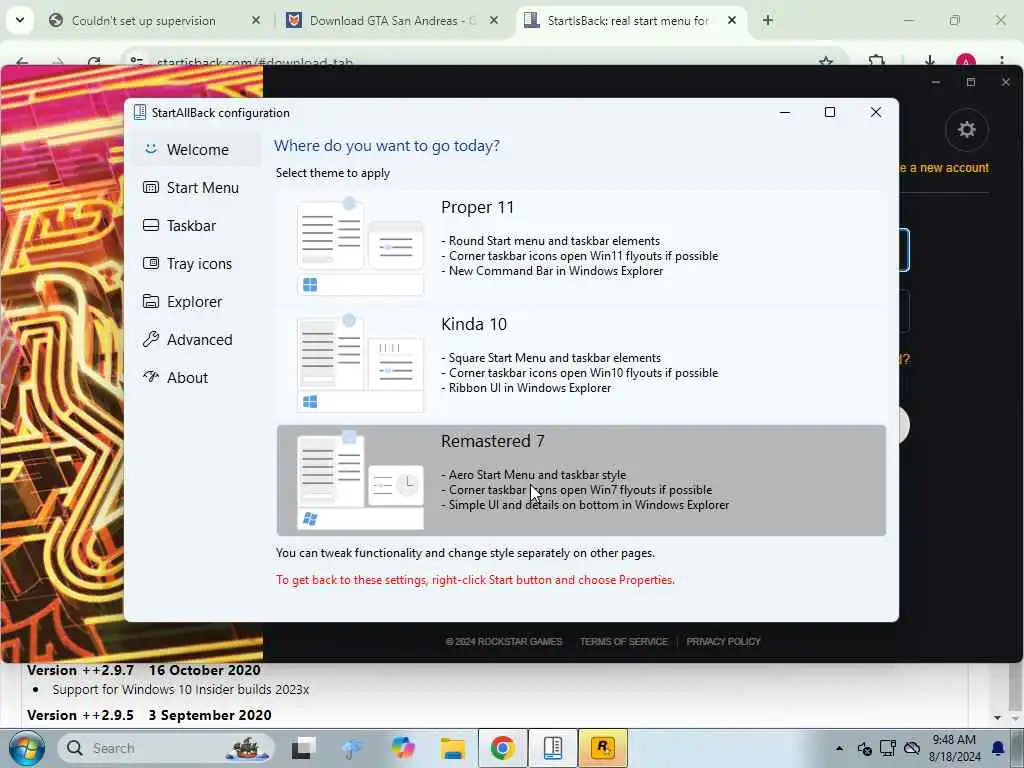Apply the Remastered 7 theme
Viewport: 1024px width, 768px height.
pos(581,481)
